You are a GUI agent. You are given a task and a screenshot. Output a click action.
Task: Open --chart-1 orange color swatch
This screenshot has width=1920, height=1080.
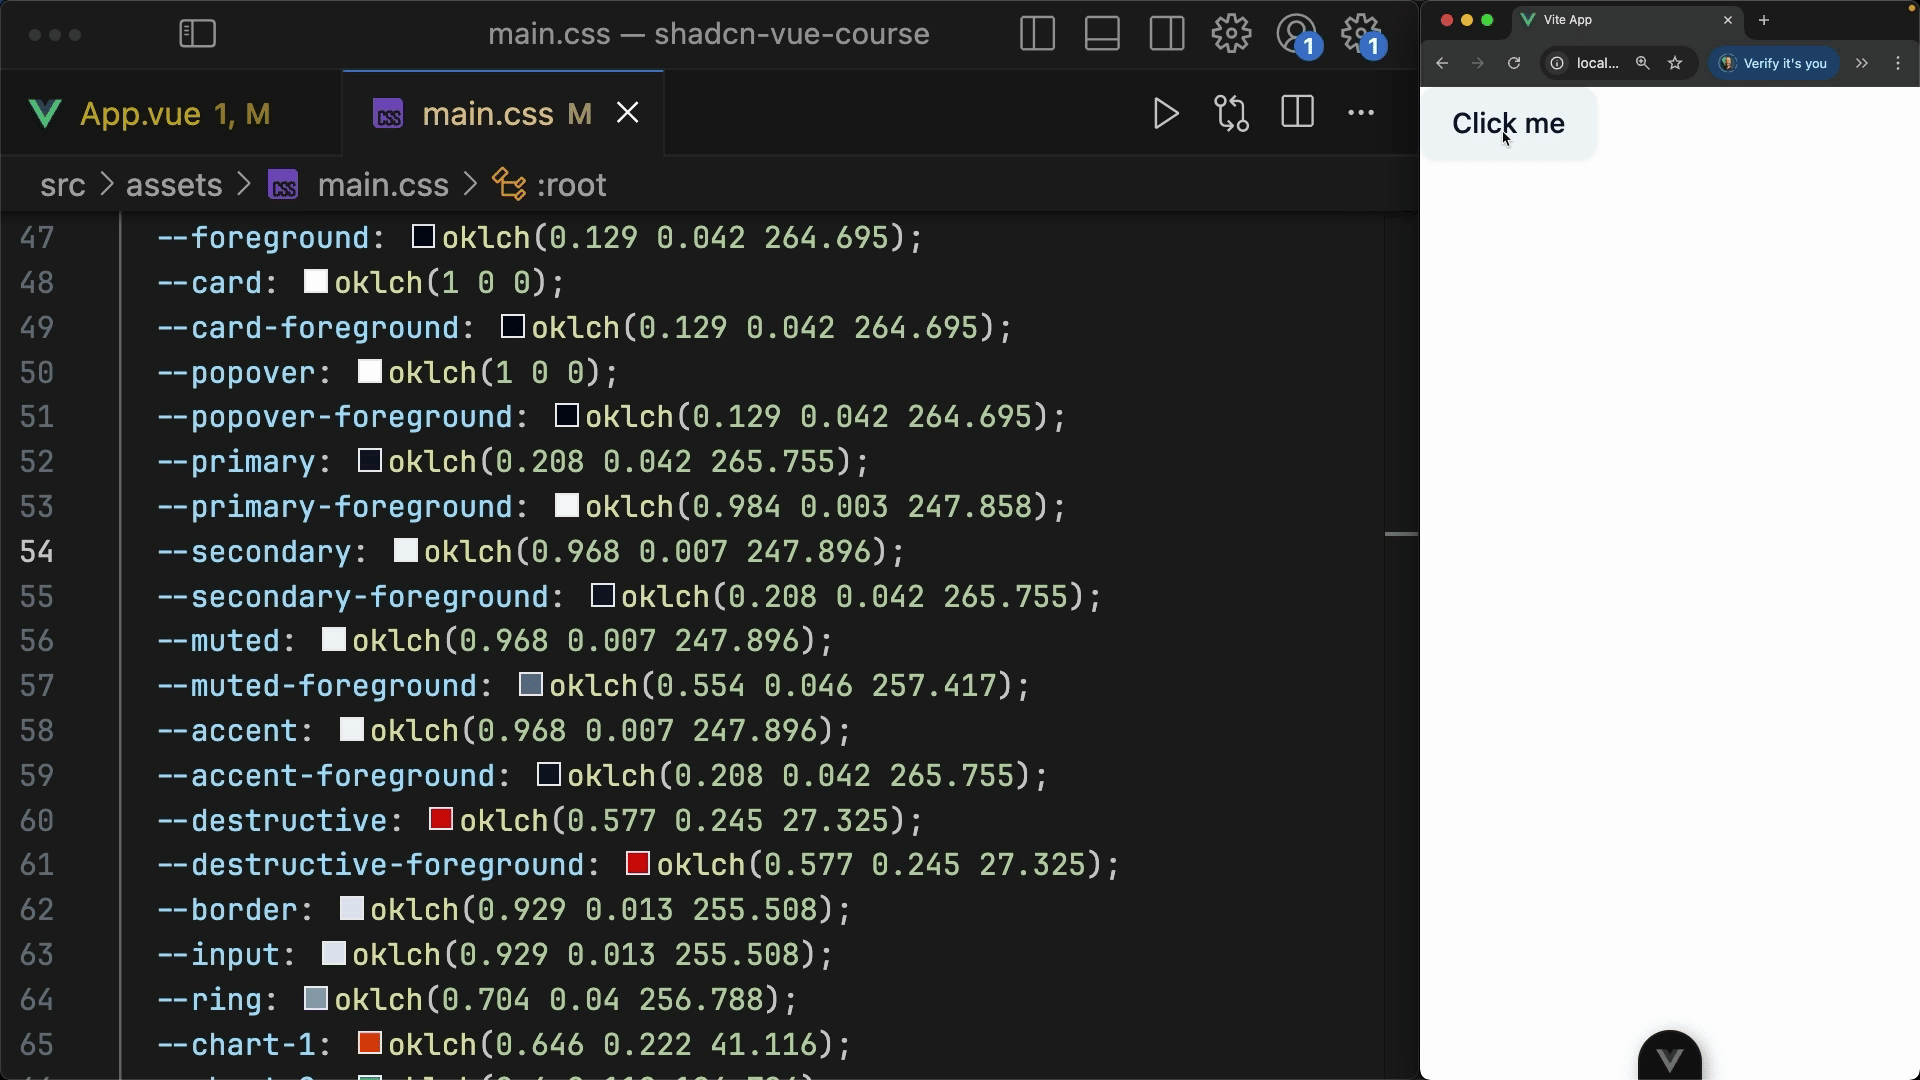[369, 1044]
